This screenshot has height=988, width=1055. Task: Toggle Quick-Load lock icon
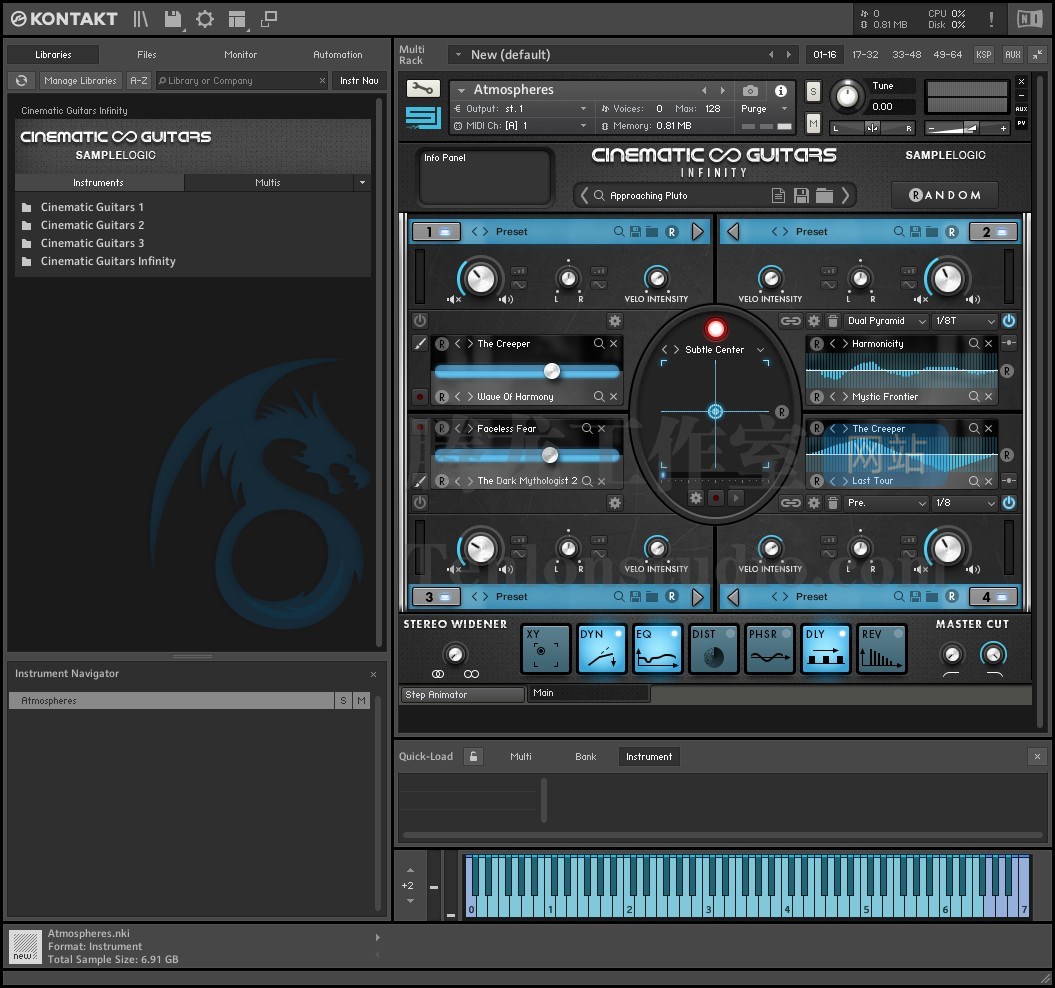(473, 756)
